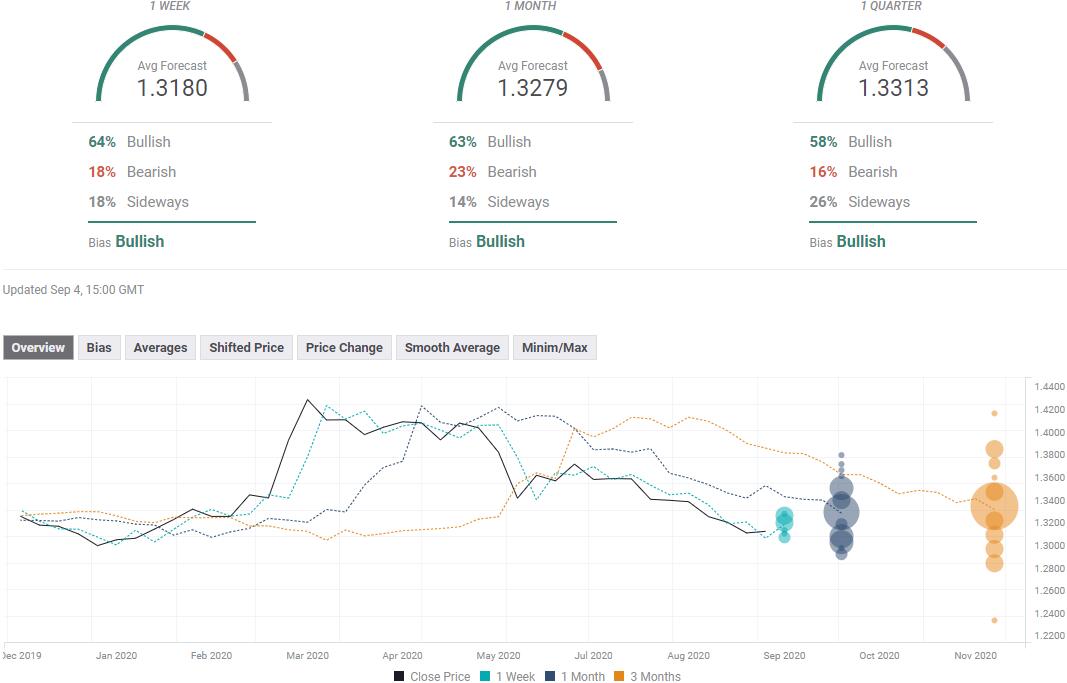Image resolution: width=1067 pixels, height=683 pixels.
Task: Switch to the Overview tab
Action: click(x=38, y=348)
